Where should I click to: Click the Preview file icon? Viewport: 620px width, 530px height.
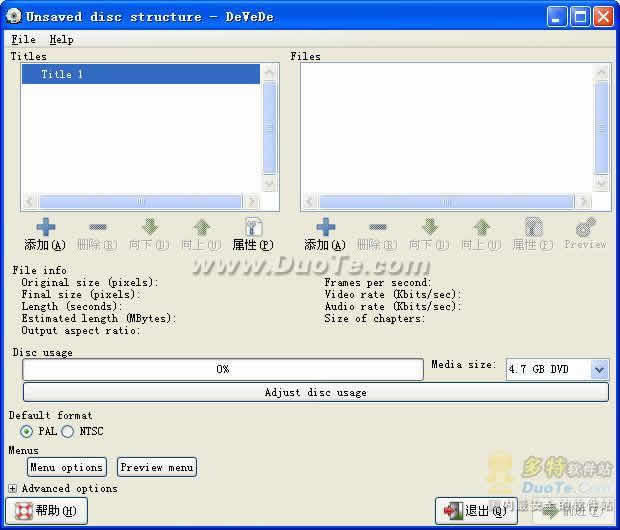coord(585,228)
